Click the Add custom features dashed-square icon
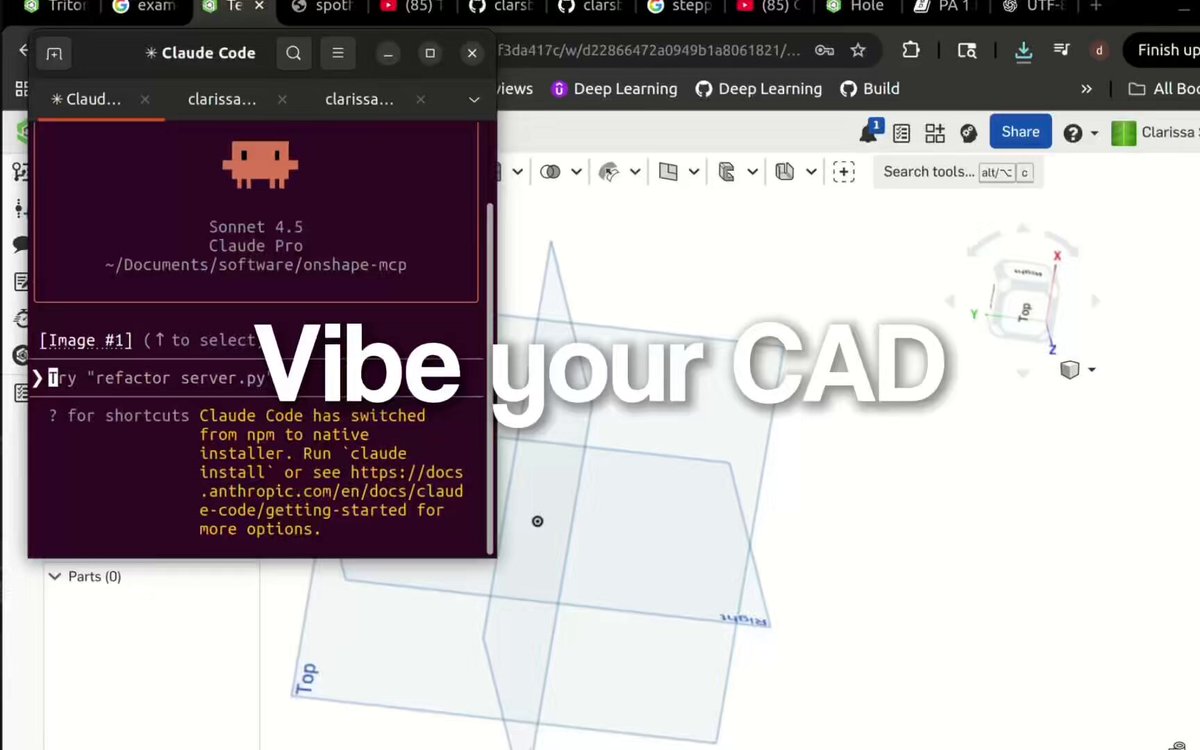 coord(844,172)
